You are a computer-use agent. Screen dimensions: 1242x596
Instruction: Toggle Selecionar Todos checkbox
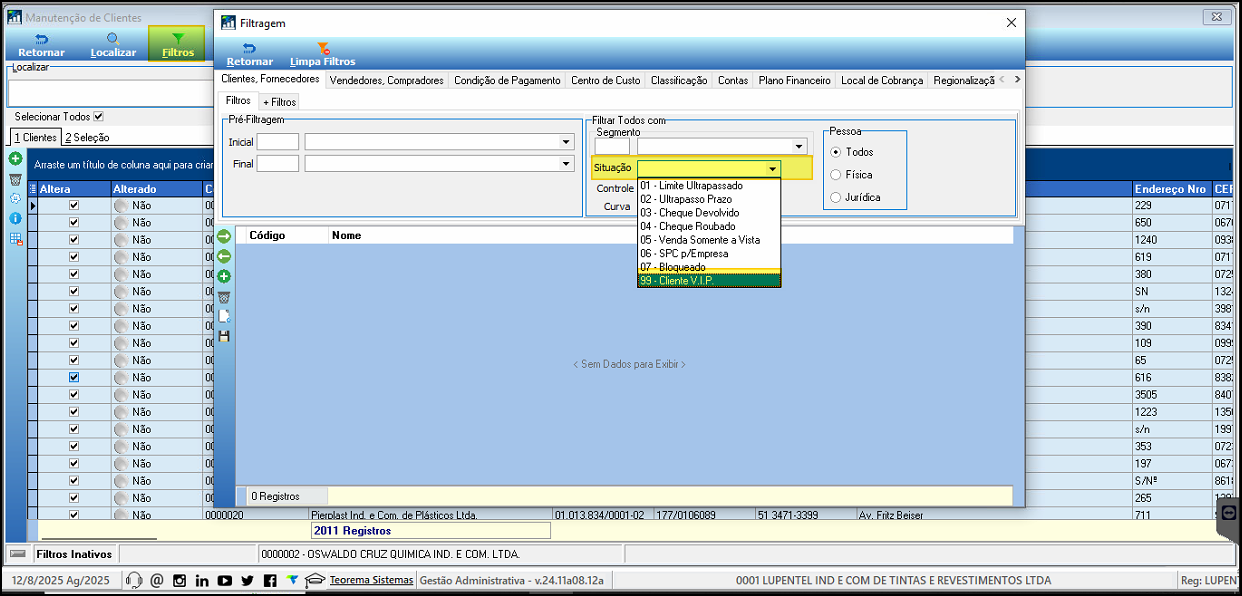[98, 117]
